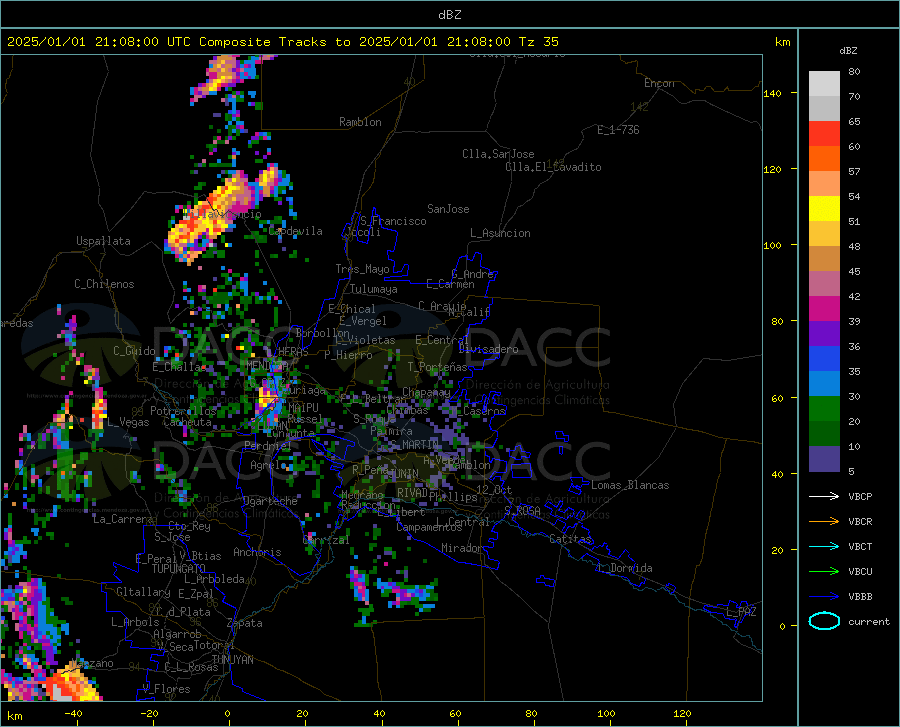Click the timestamp header 'Composite Tracks to' text
This screenshot has height=727, width=900.
click(274, 42)
